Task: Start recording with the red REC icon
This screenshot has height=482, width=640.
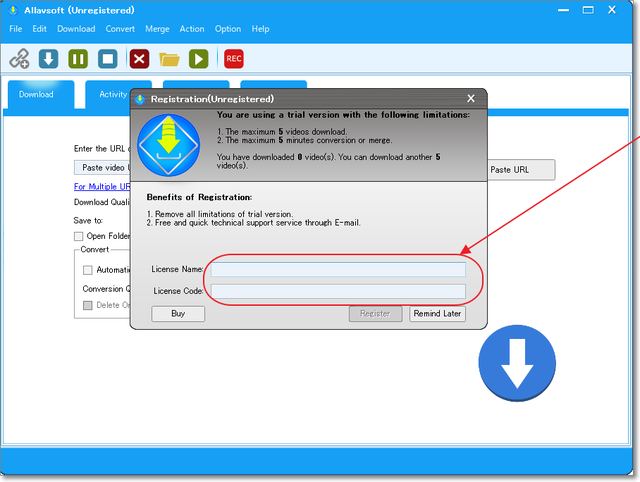Action: 234,59
